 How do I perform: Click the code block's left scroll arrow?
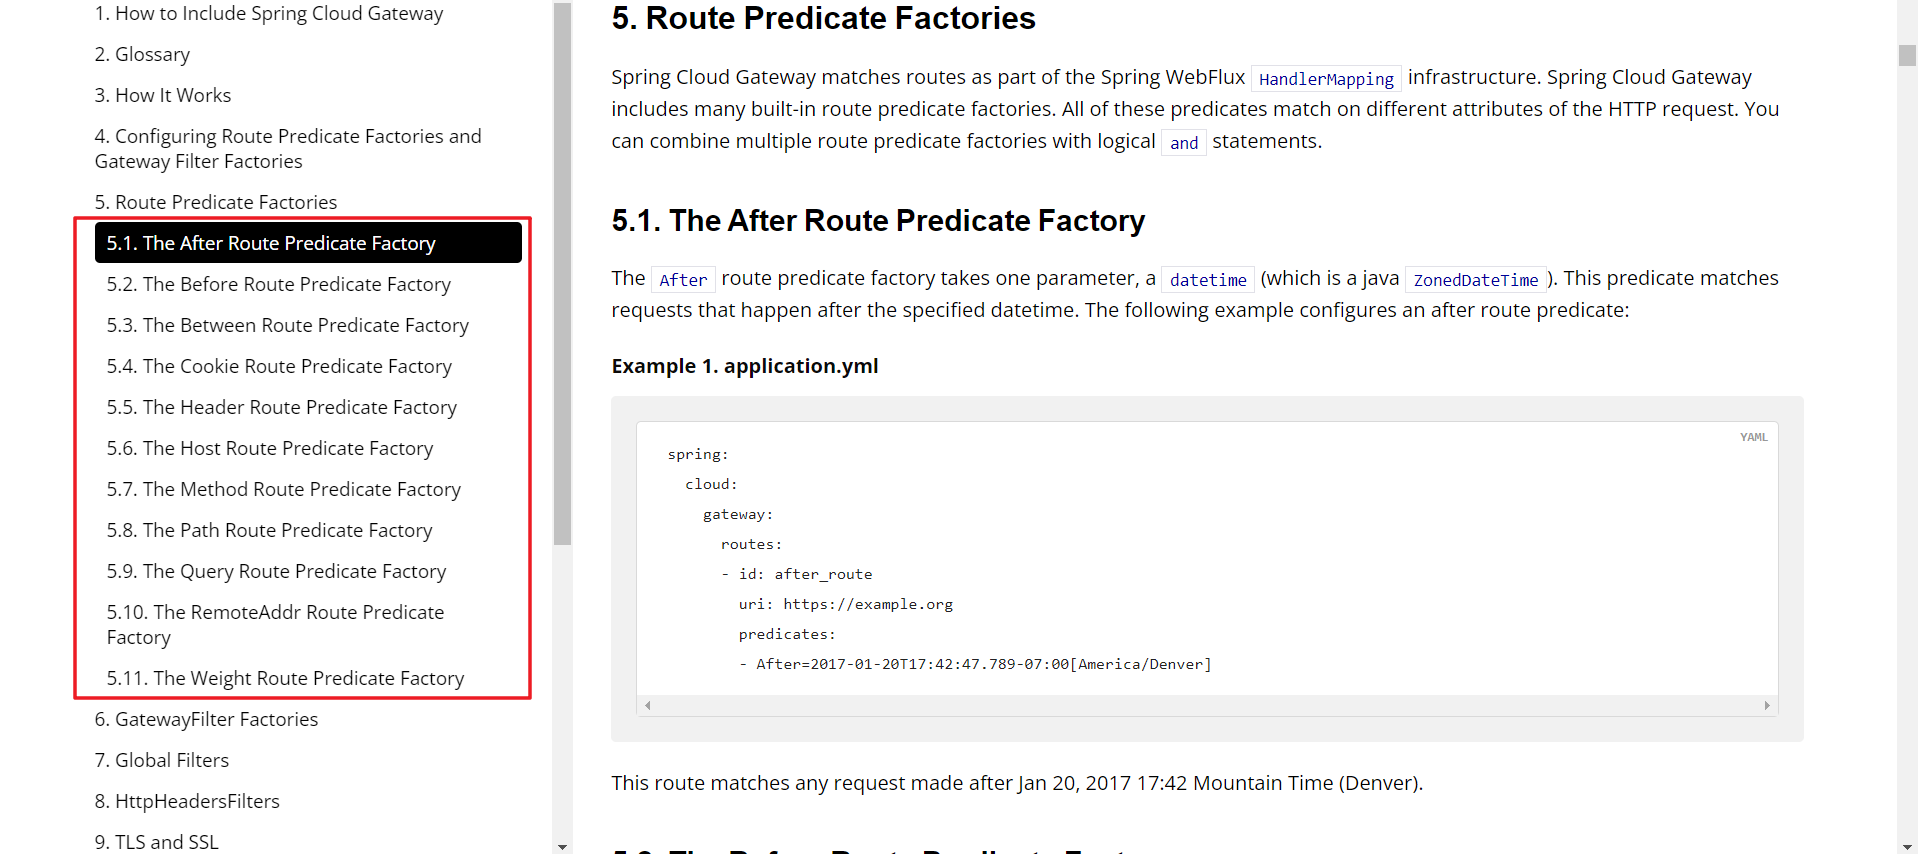coord(648,706)
